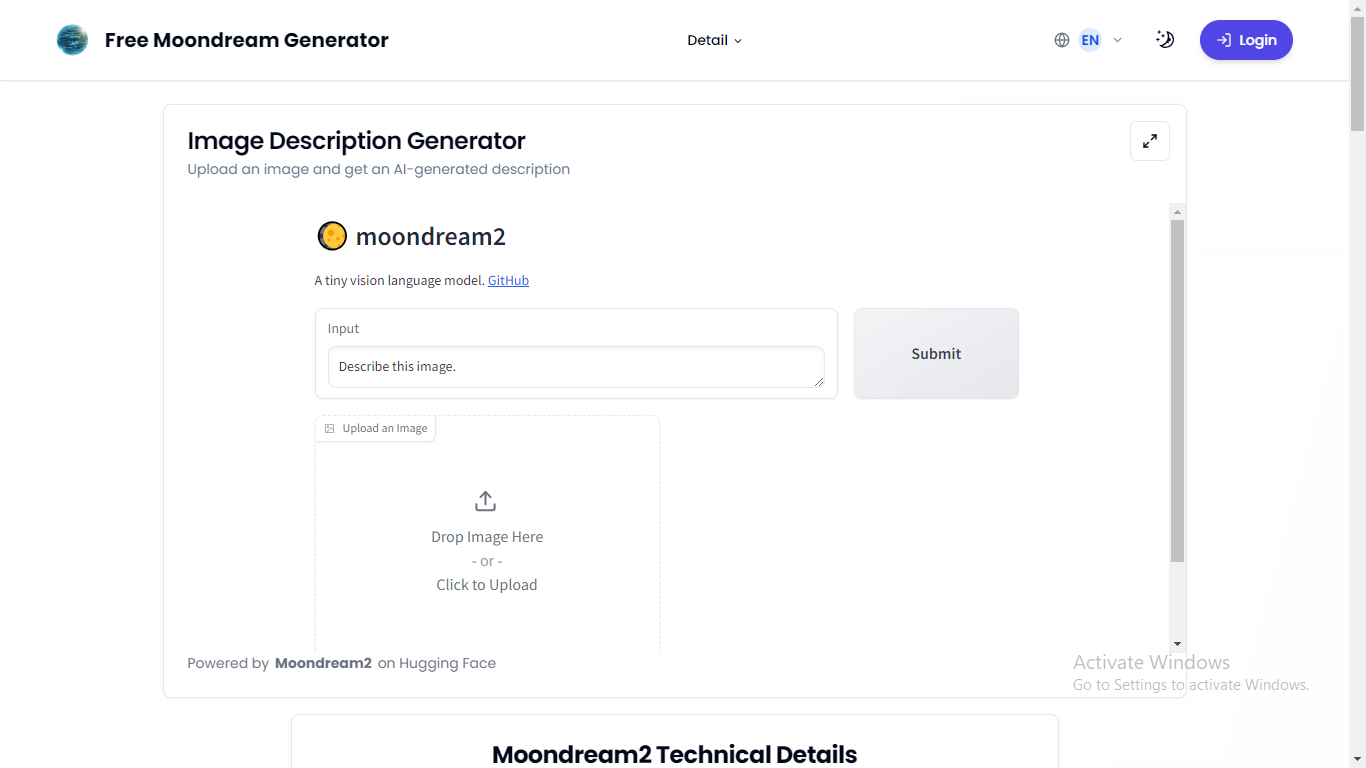Select the Upload an Image tab
This screenshot has height=768, width=1366.
[x=375, y=428]
